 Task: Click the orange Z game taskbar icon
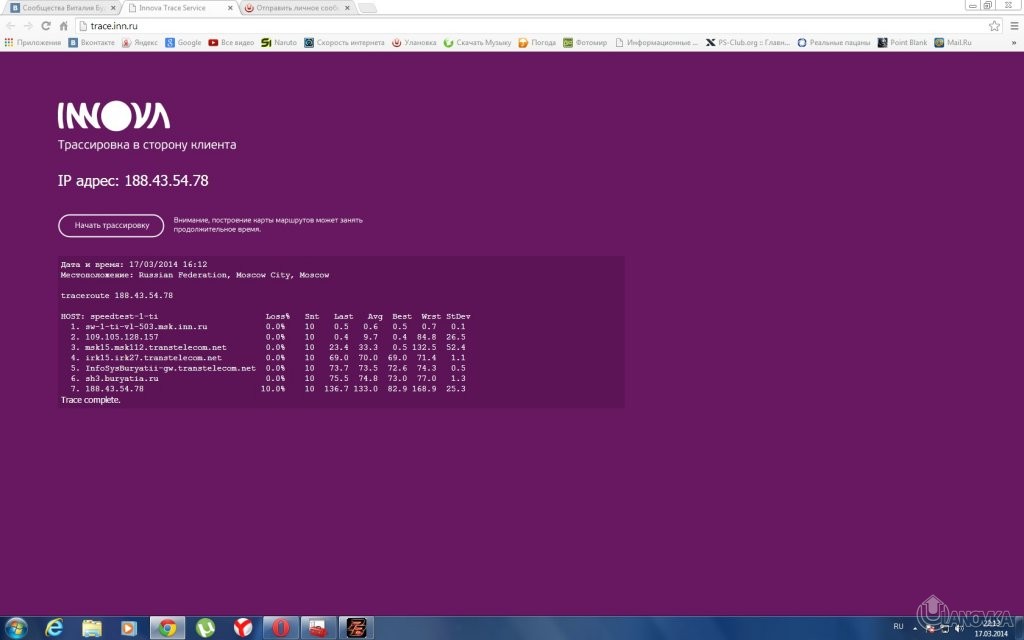(x=357, y=628)
